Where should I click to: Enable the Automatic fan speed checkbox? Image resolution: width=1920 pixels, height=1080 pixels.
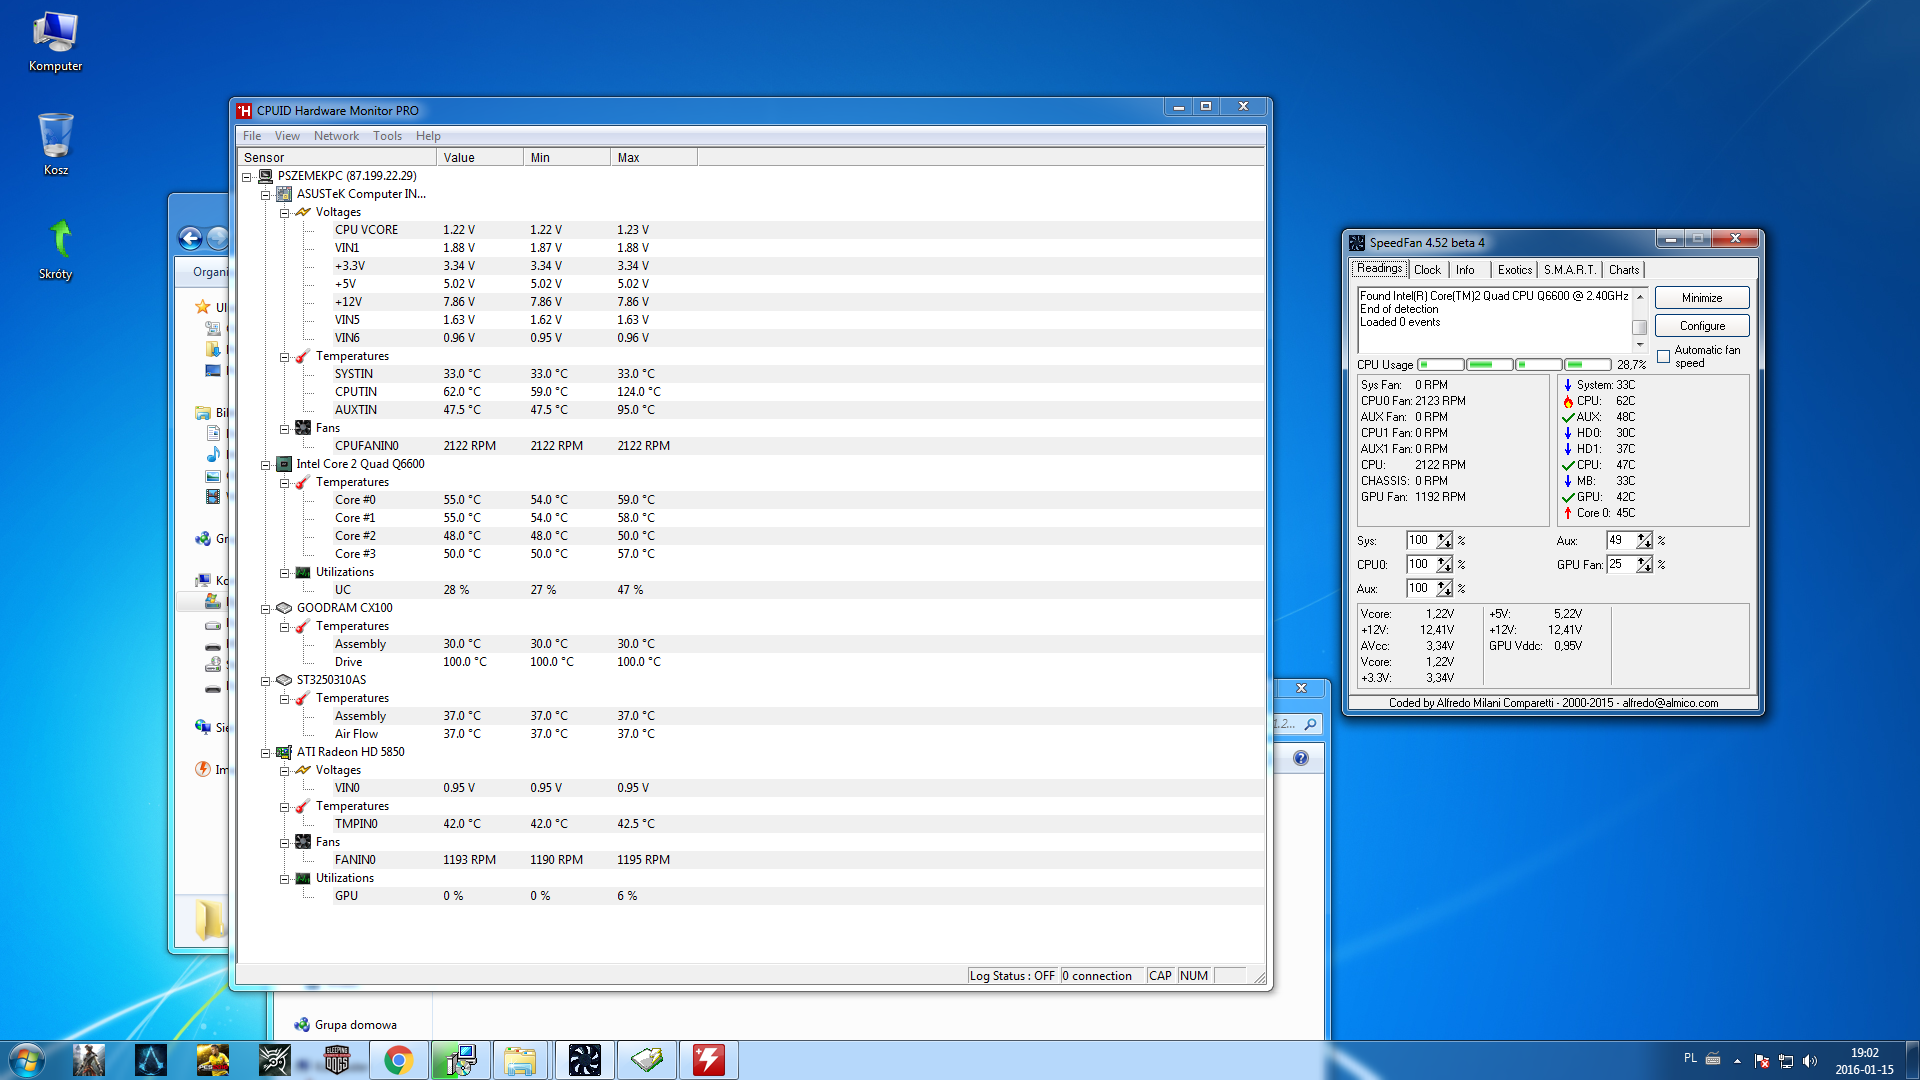pyautogui.click(x=1663, y=356)
